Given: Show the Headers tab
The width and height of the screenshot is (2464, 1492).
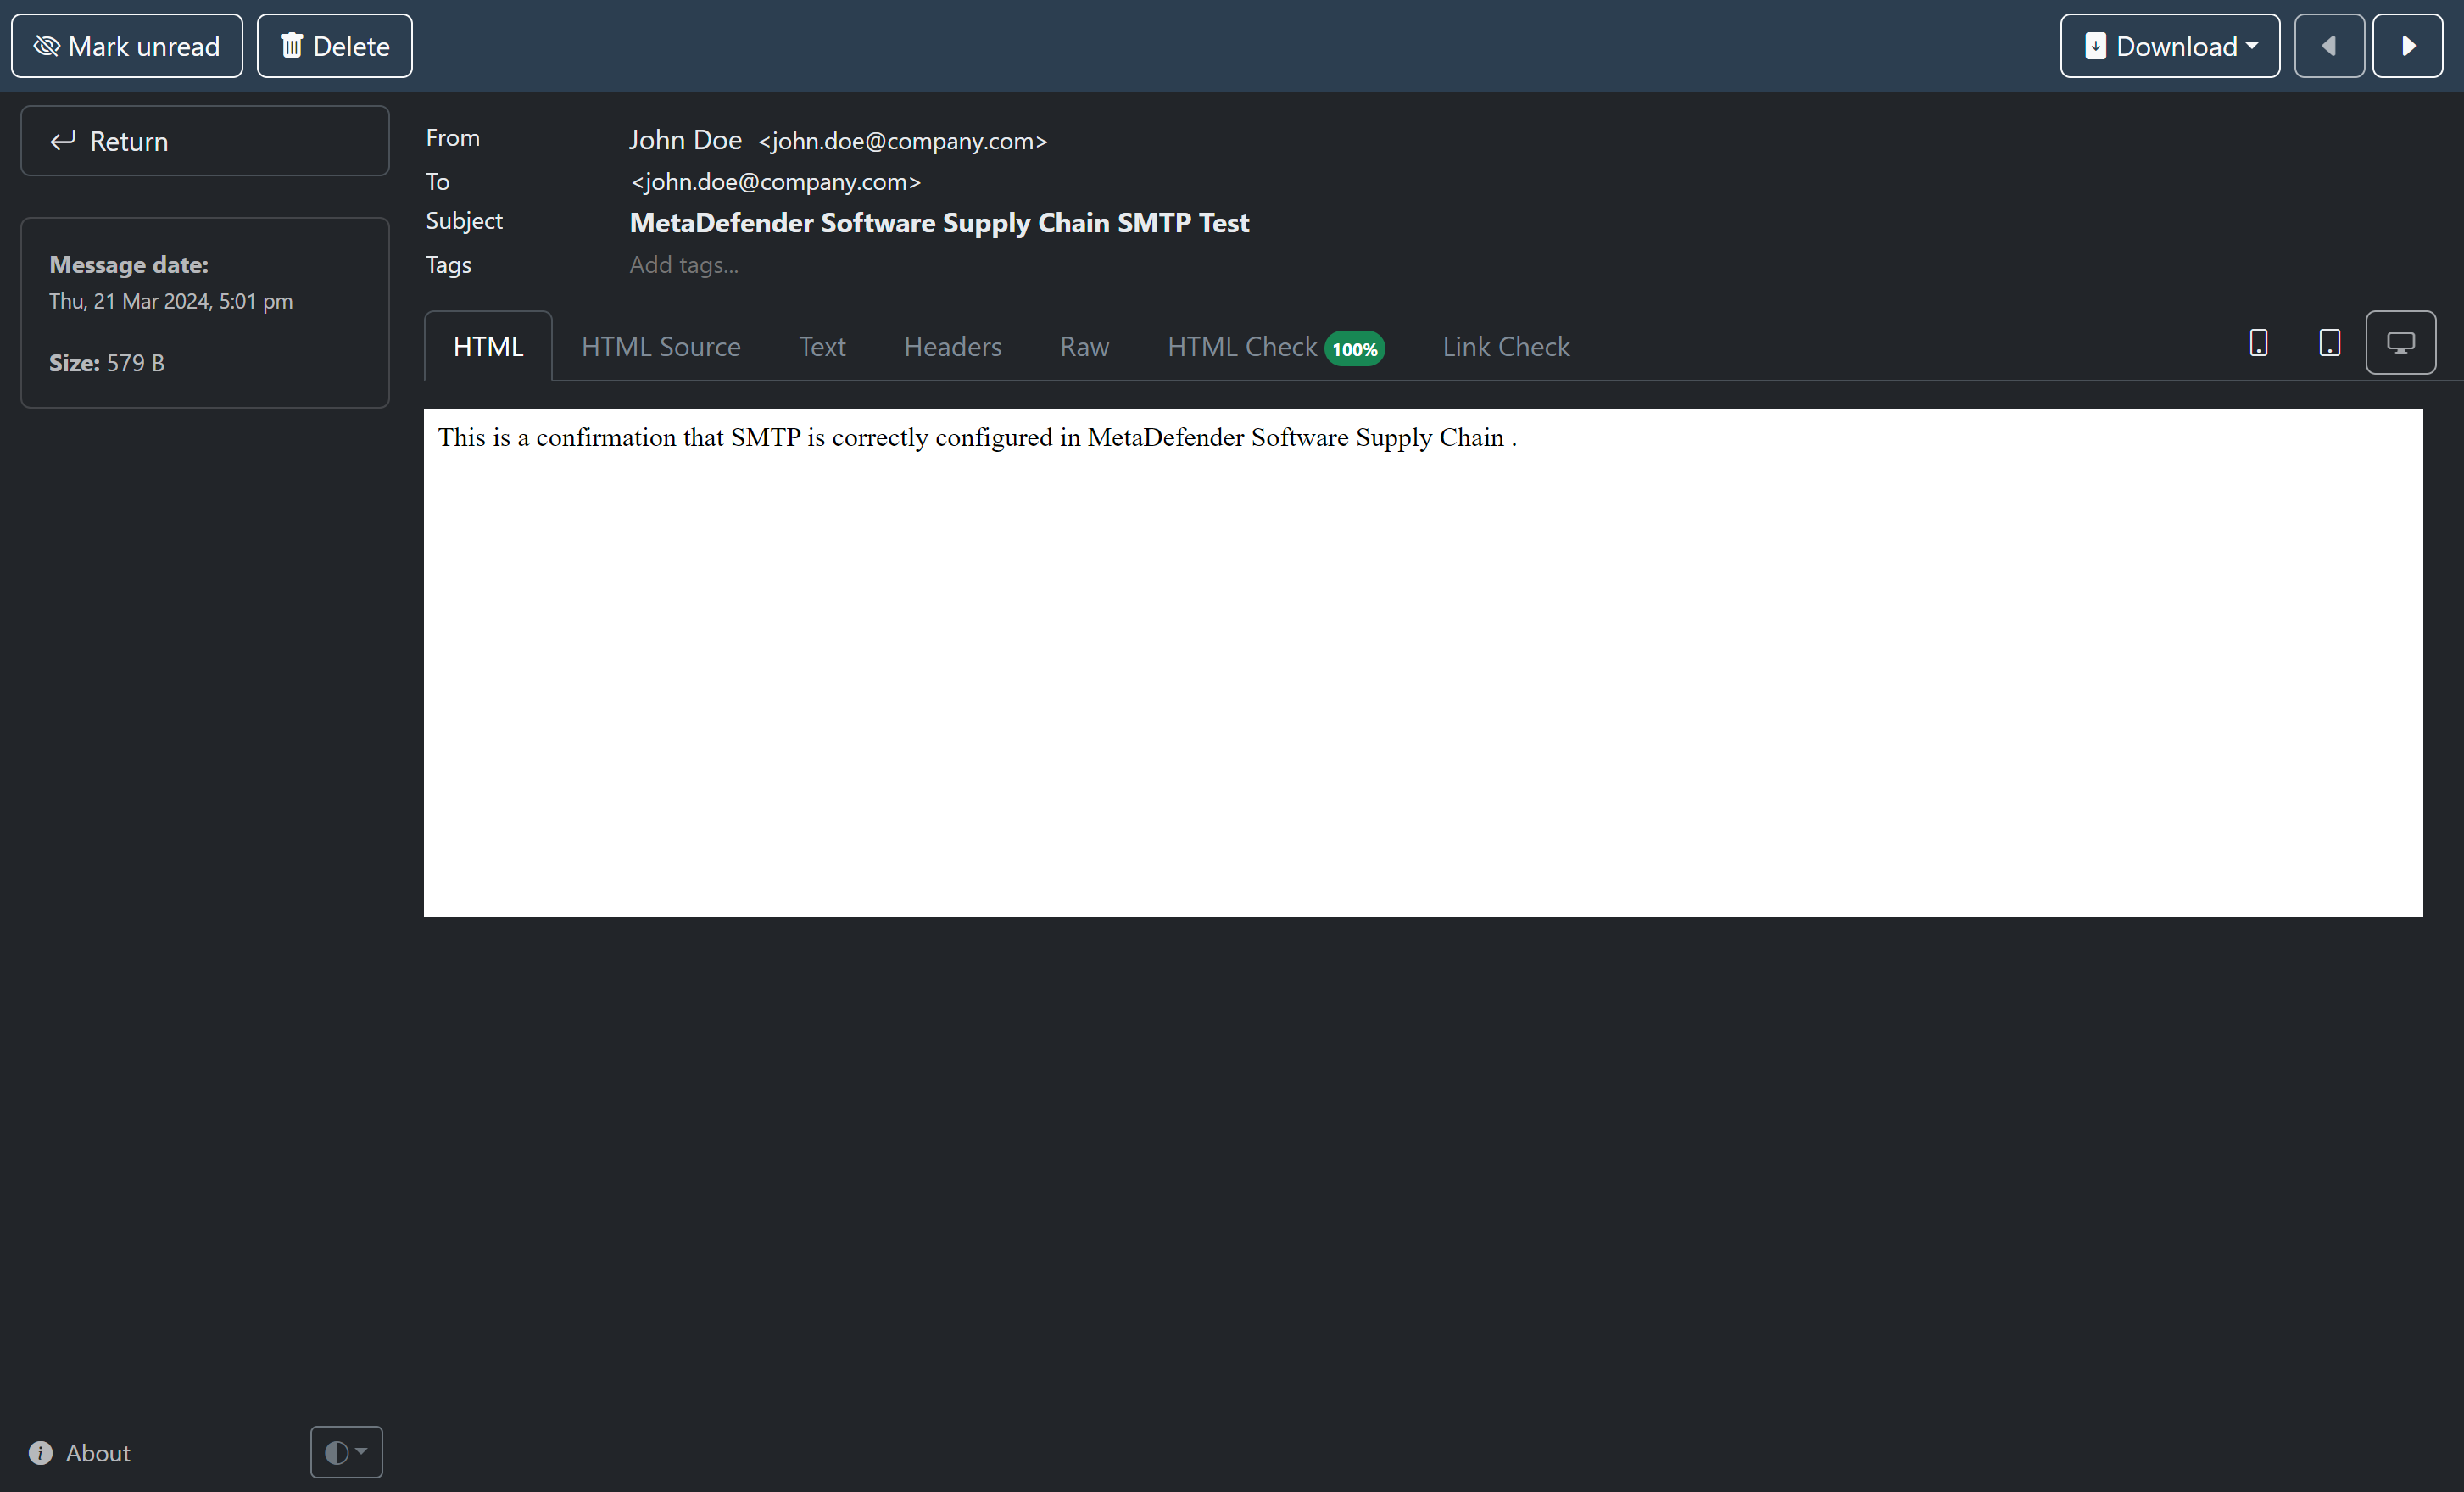Looking at the screenshot, I should (x=952, y=346).
